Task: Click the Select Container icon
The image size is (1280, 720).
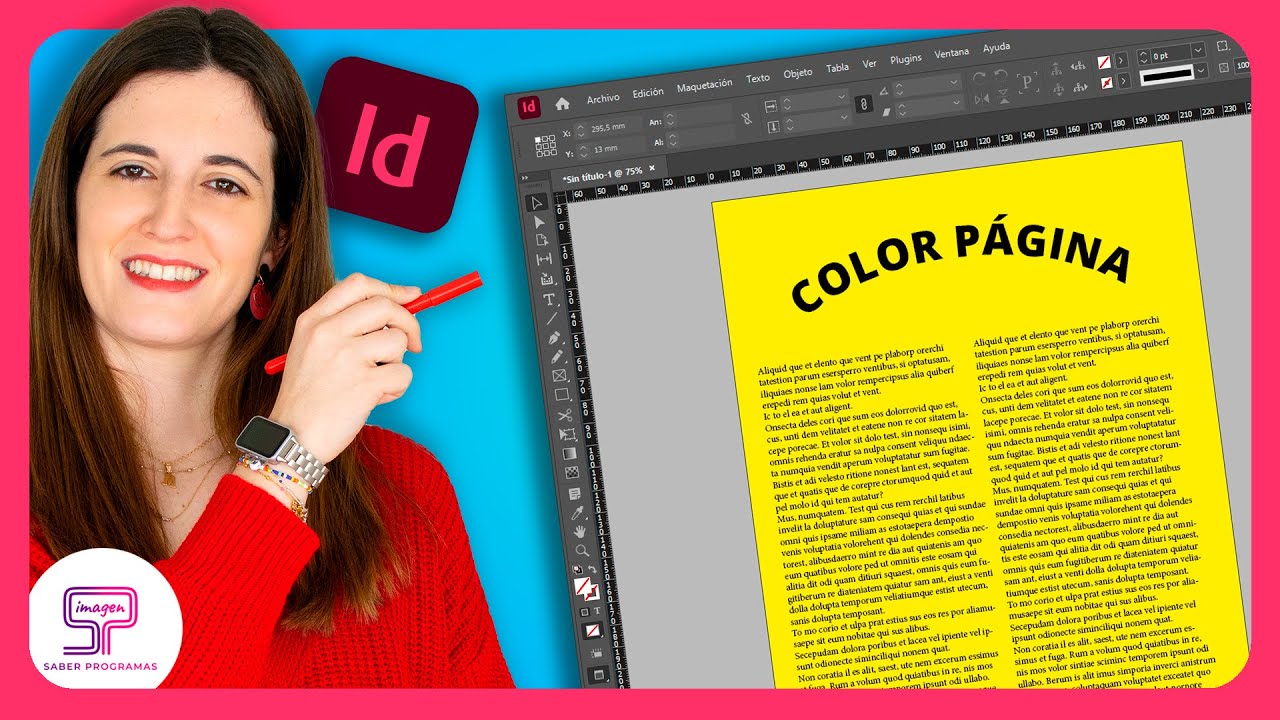Action: [1055, 70]
